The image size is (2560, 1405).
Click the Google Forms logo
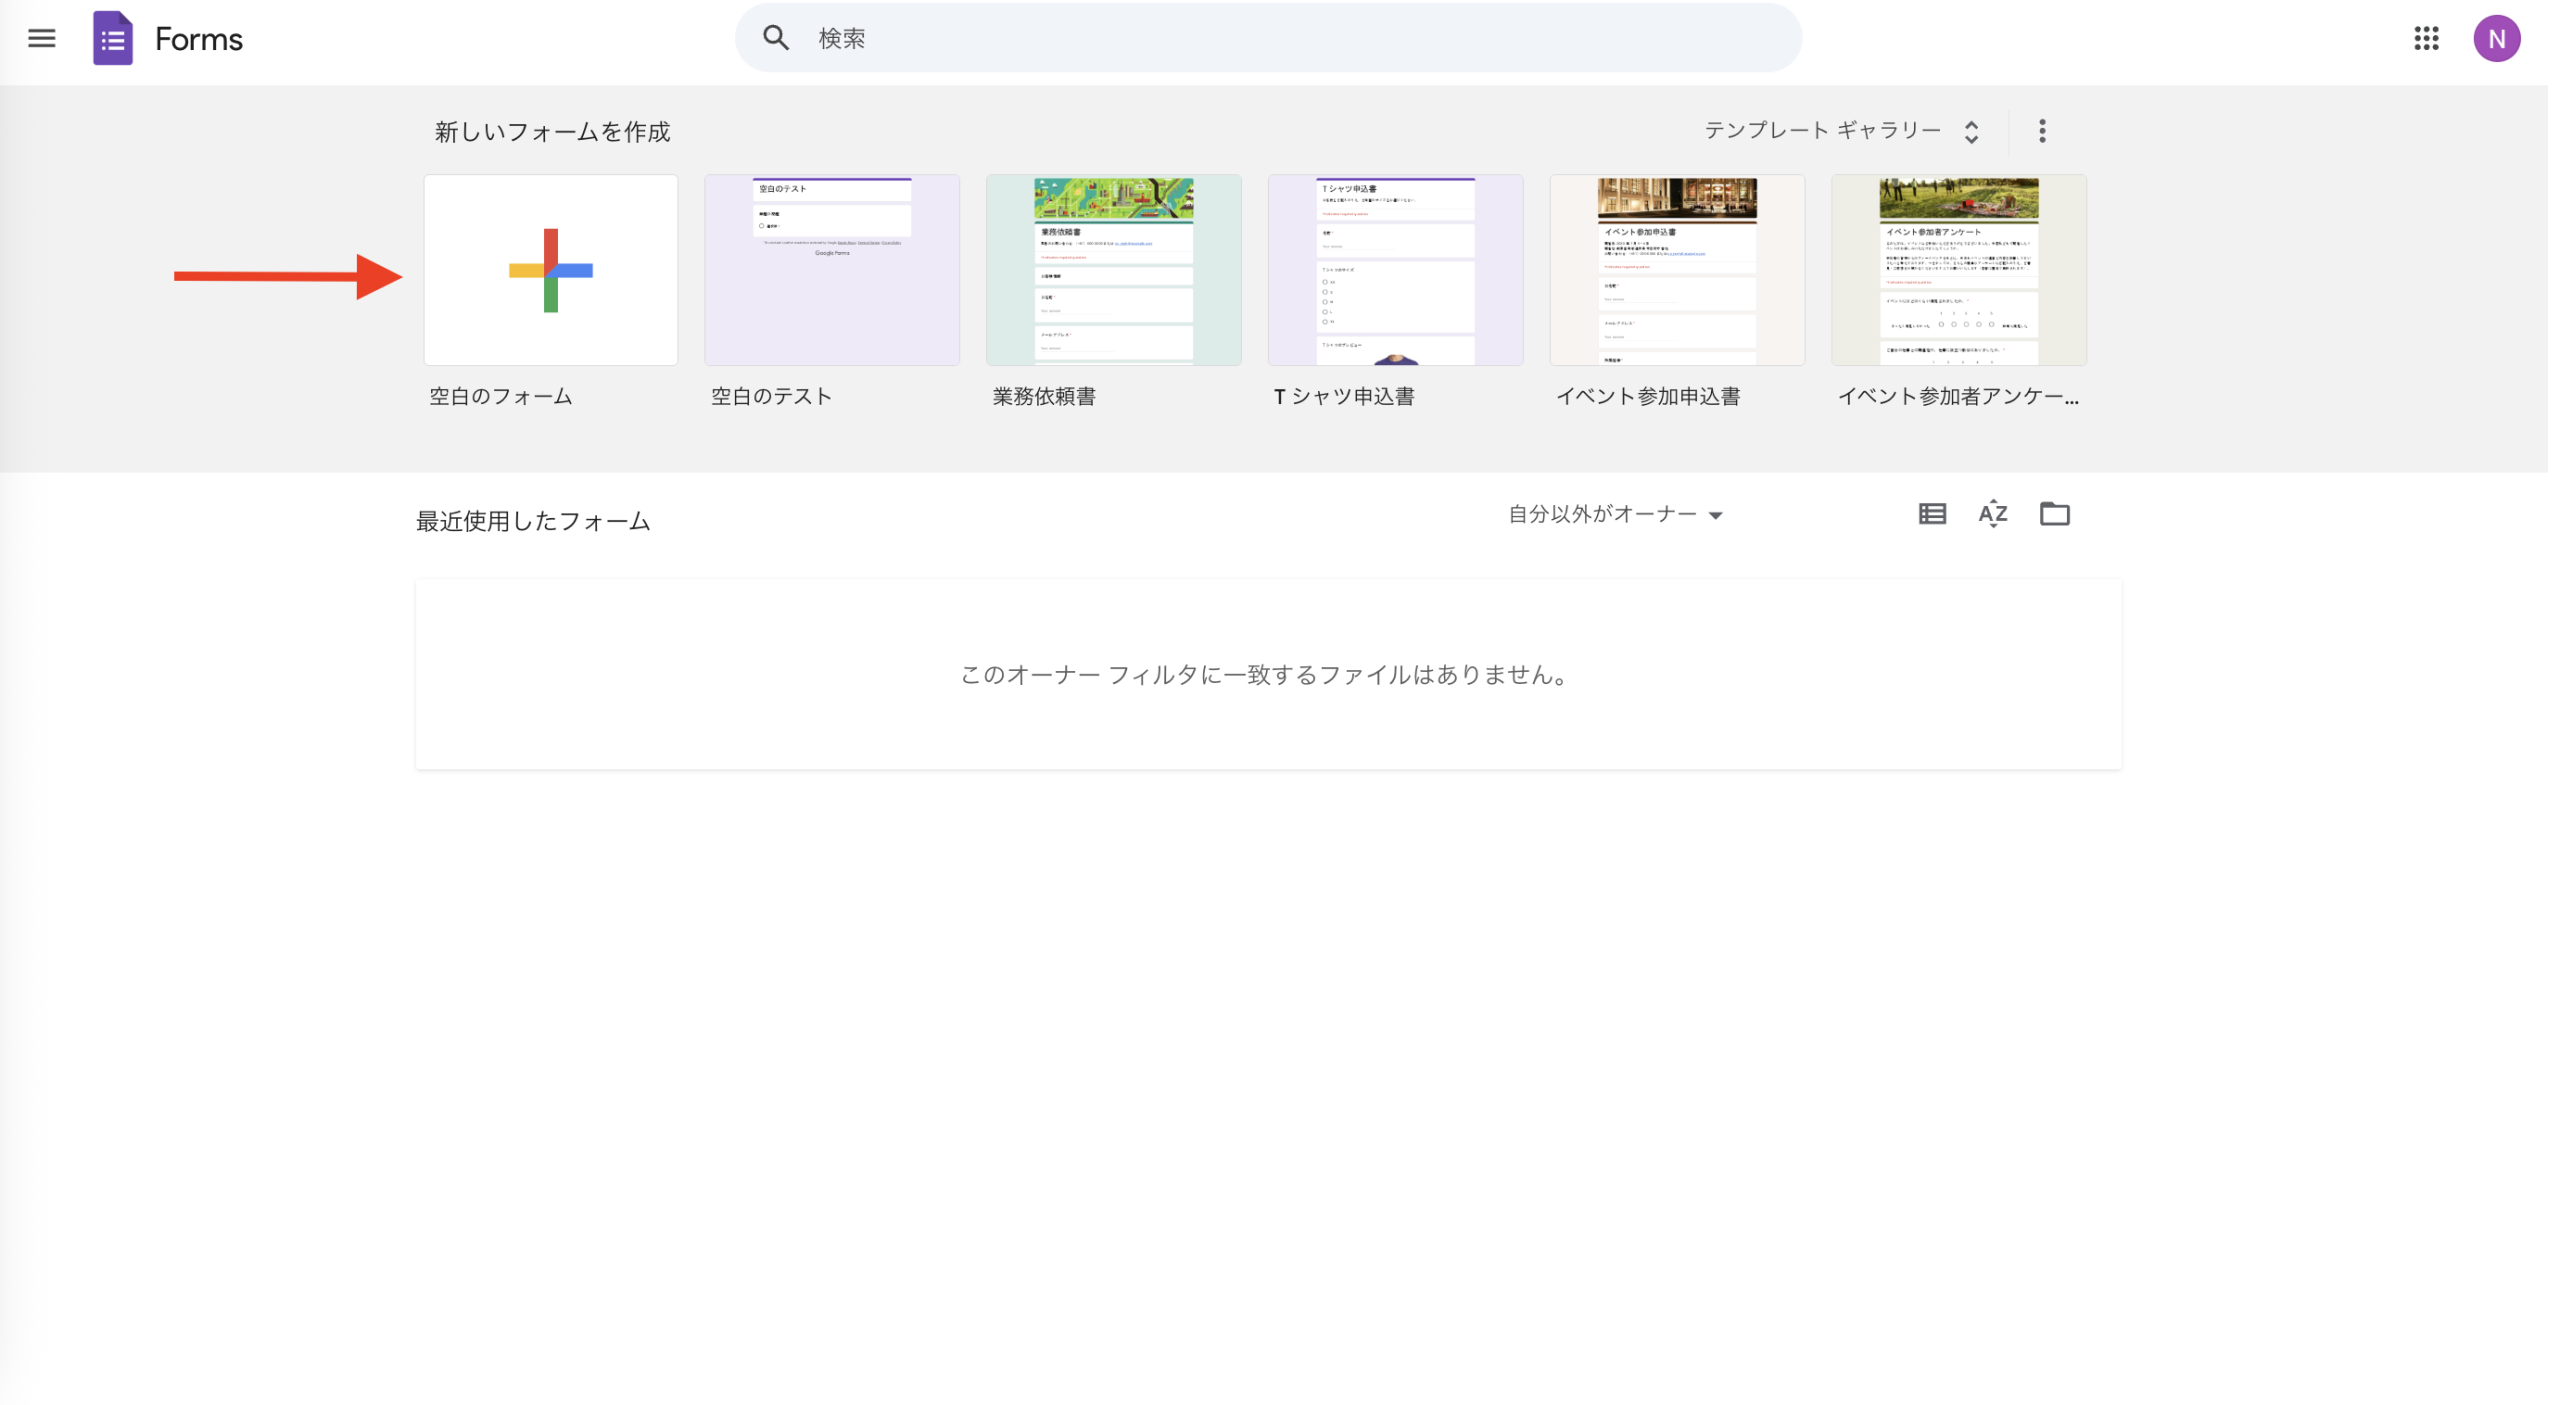pos(112,38)
